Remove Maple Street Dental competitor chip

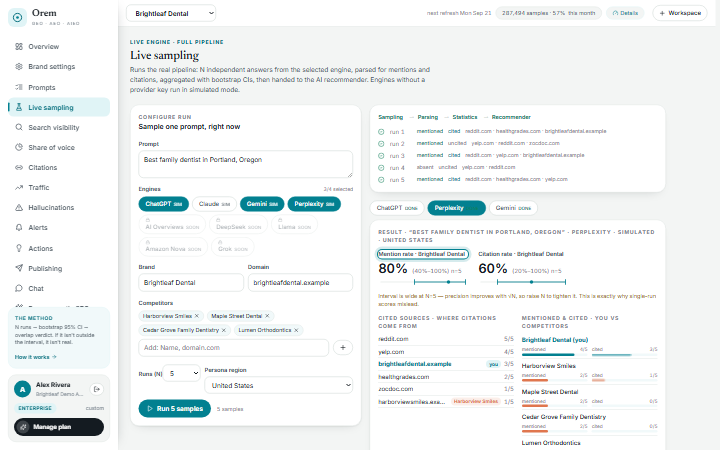[267, 316]
